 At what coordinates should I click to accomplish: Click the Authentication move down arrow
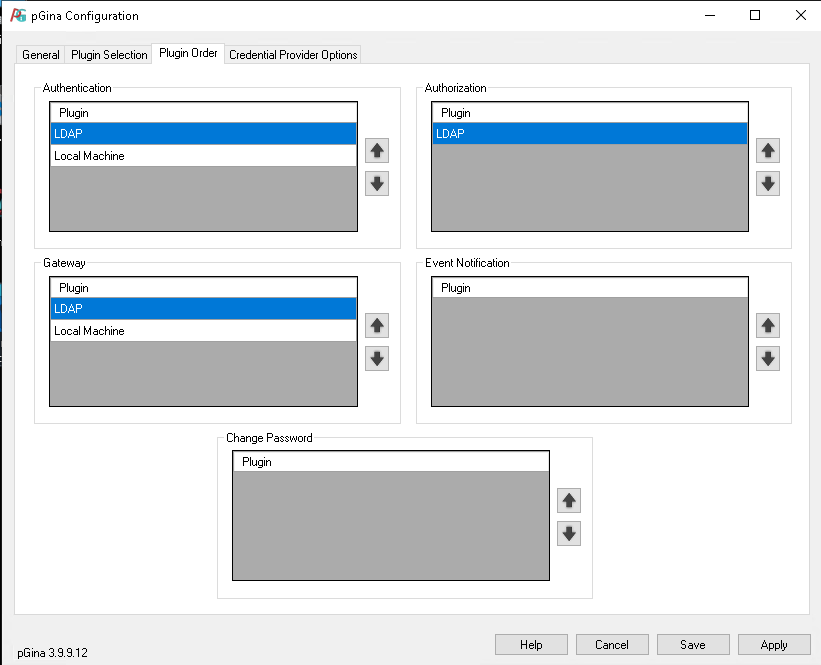[x=377, y=184]
